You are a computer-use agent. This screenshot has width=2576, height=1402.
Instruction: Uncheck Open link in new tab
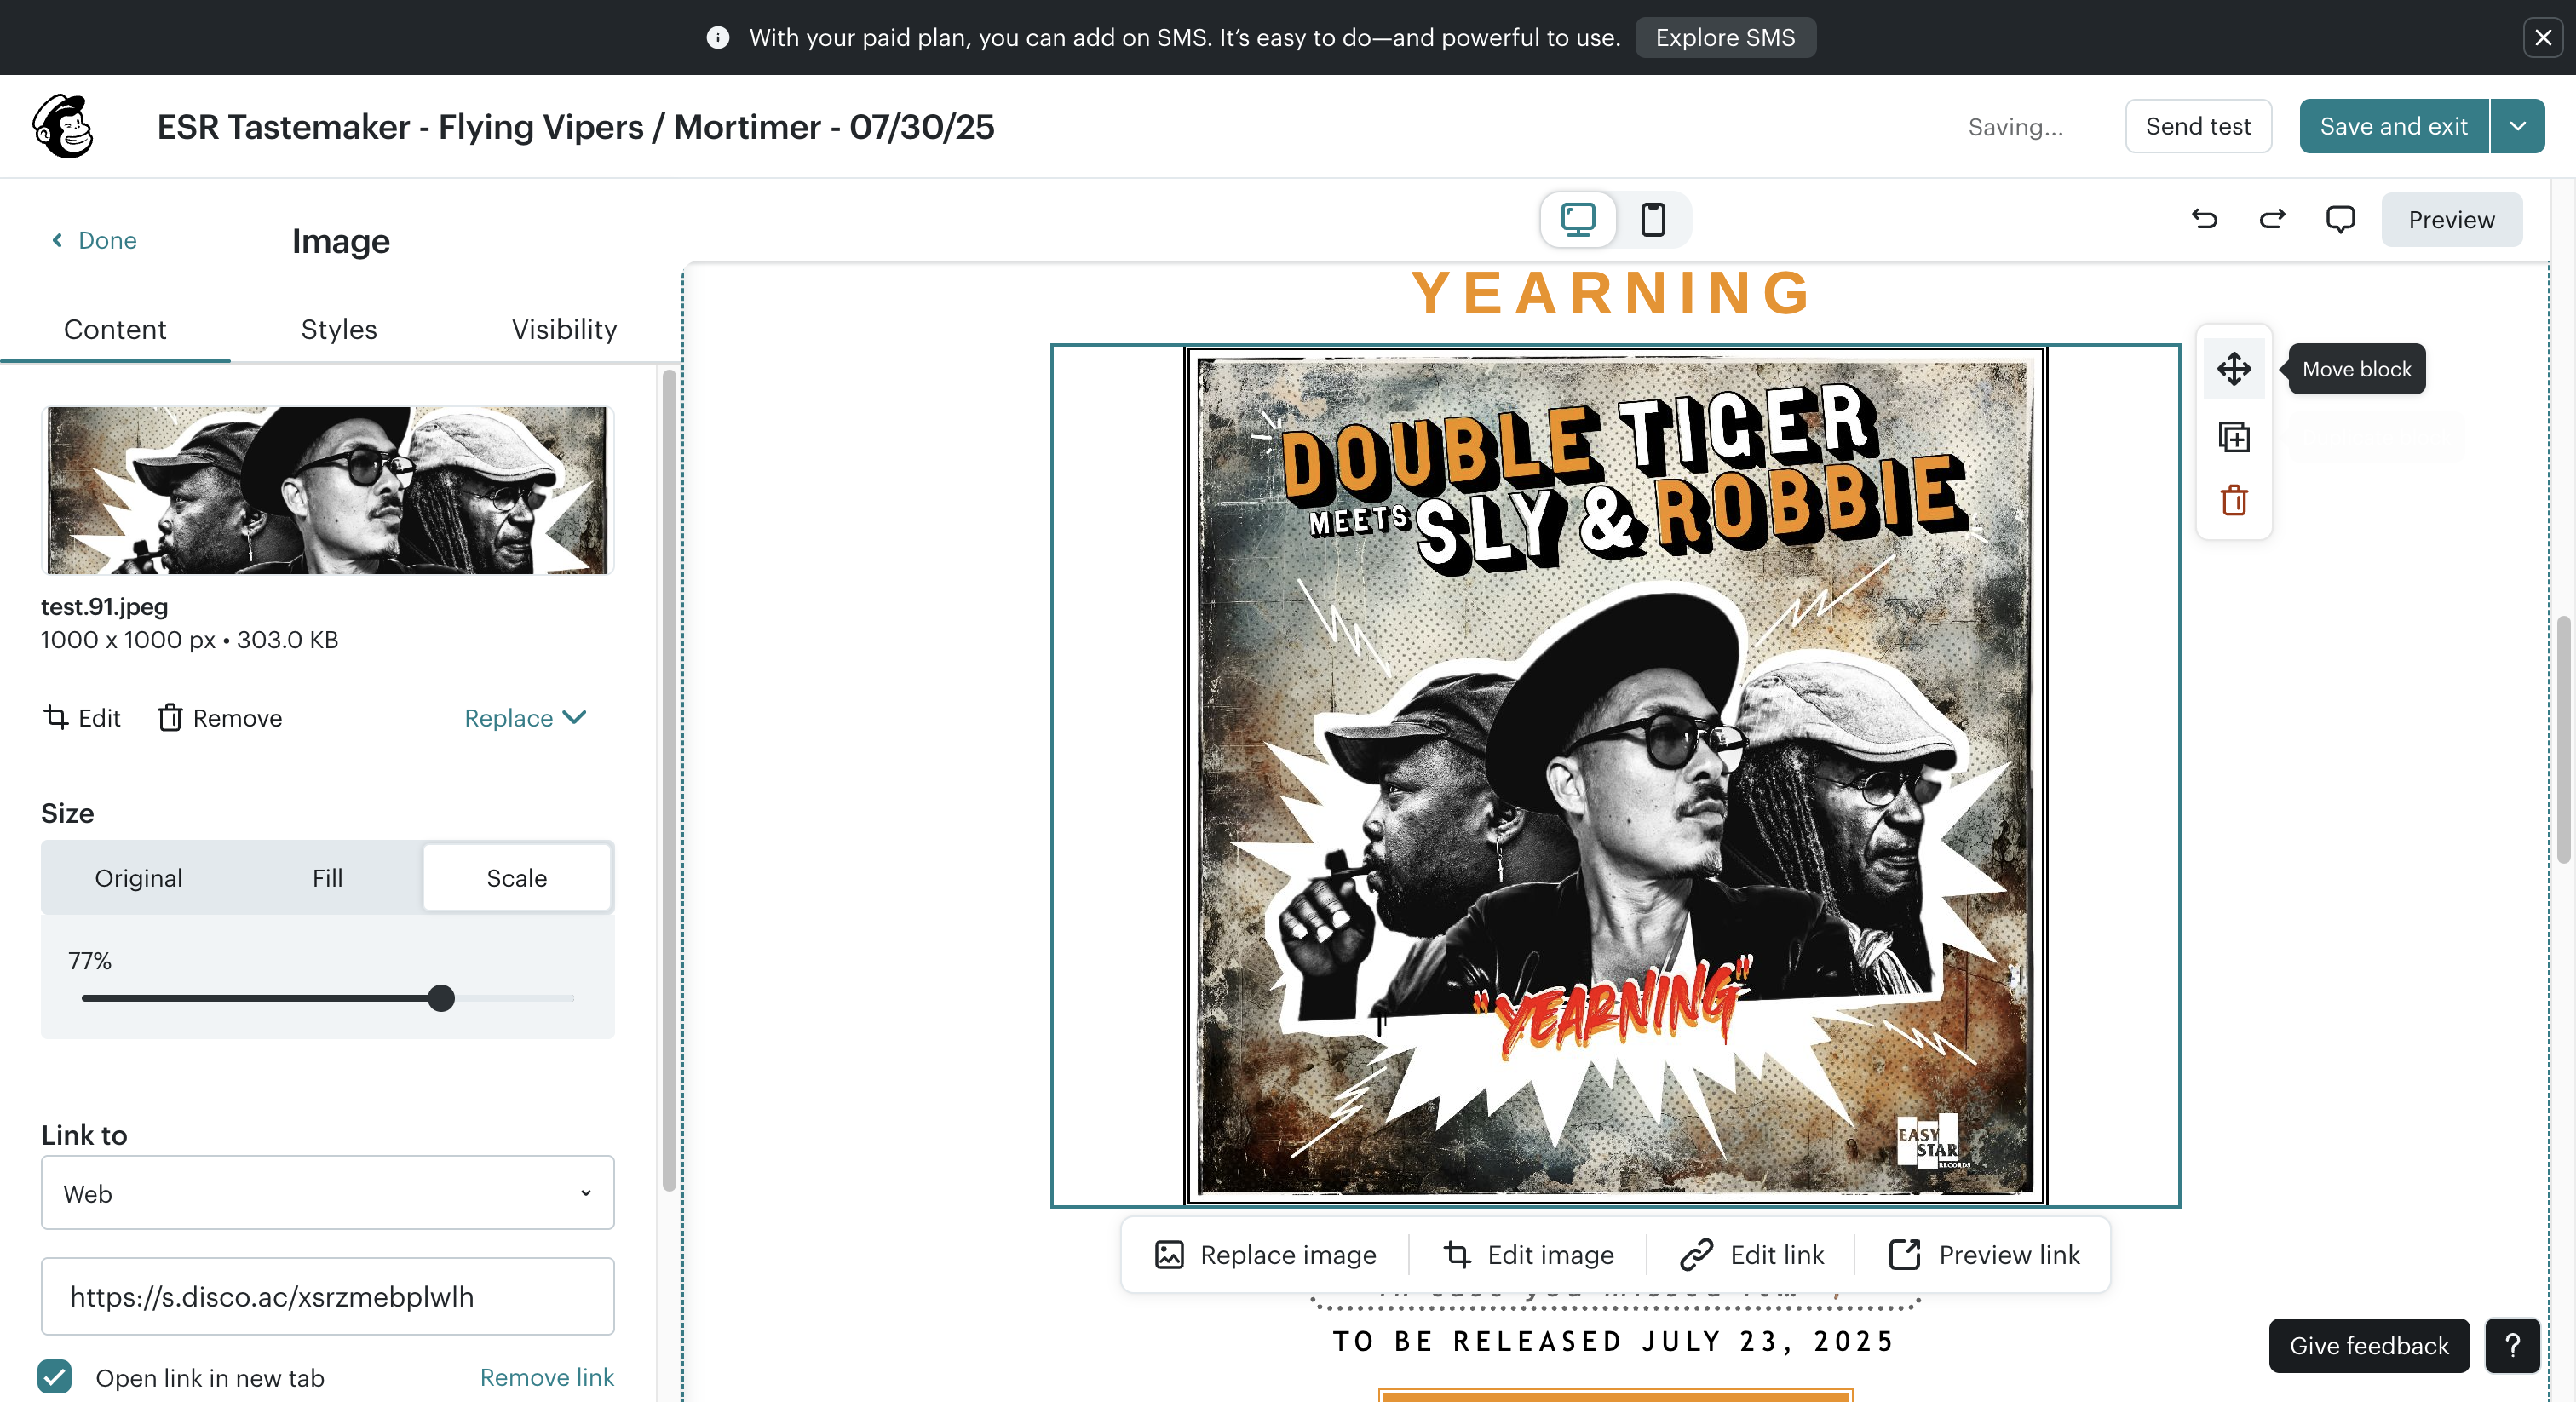point(55,1377)
